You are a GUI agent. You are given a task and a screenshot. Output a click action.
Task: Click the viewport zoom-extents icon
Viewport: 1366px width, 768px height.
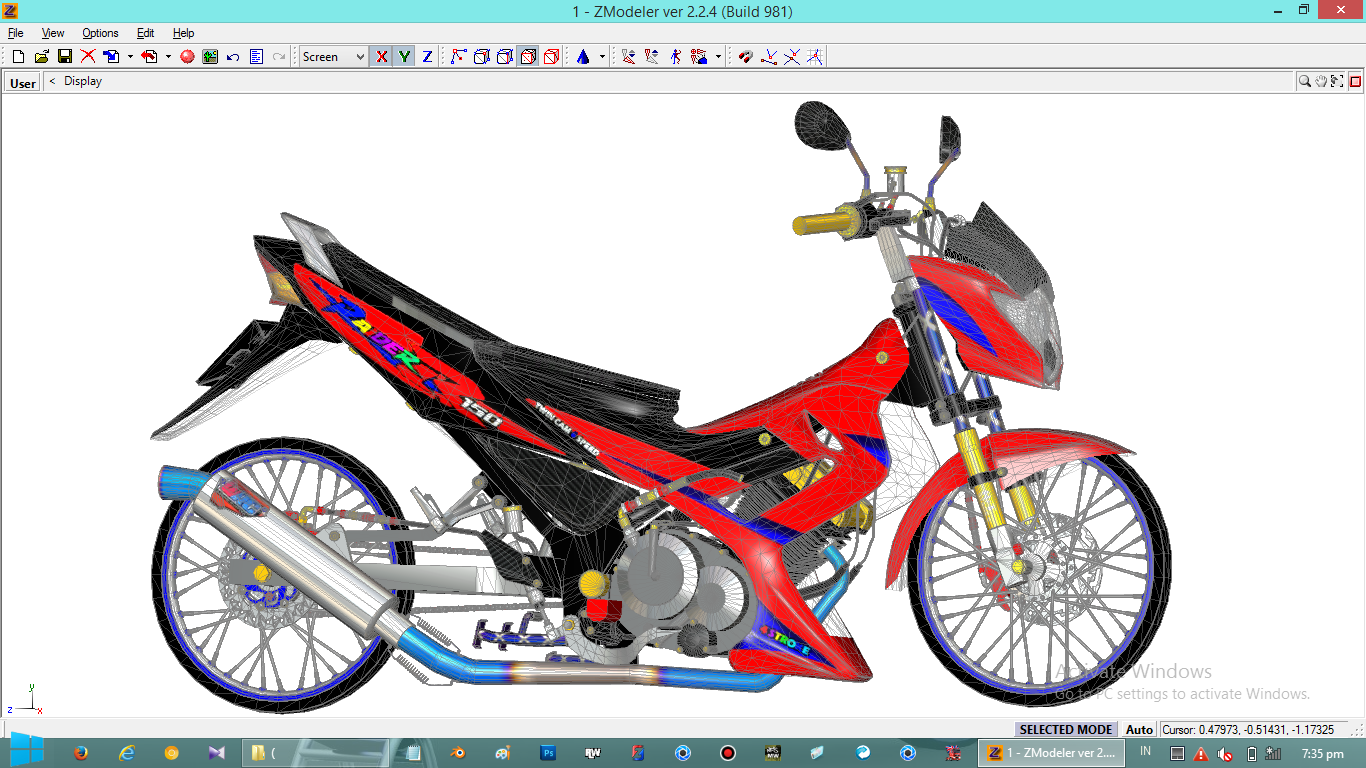[1337, 81]
